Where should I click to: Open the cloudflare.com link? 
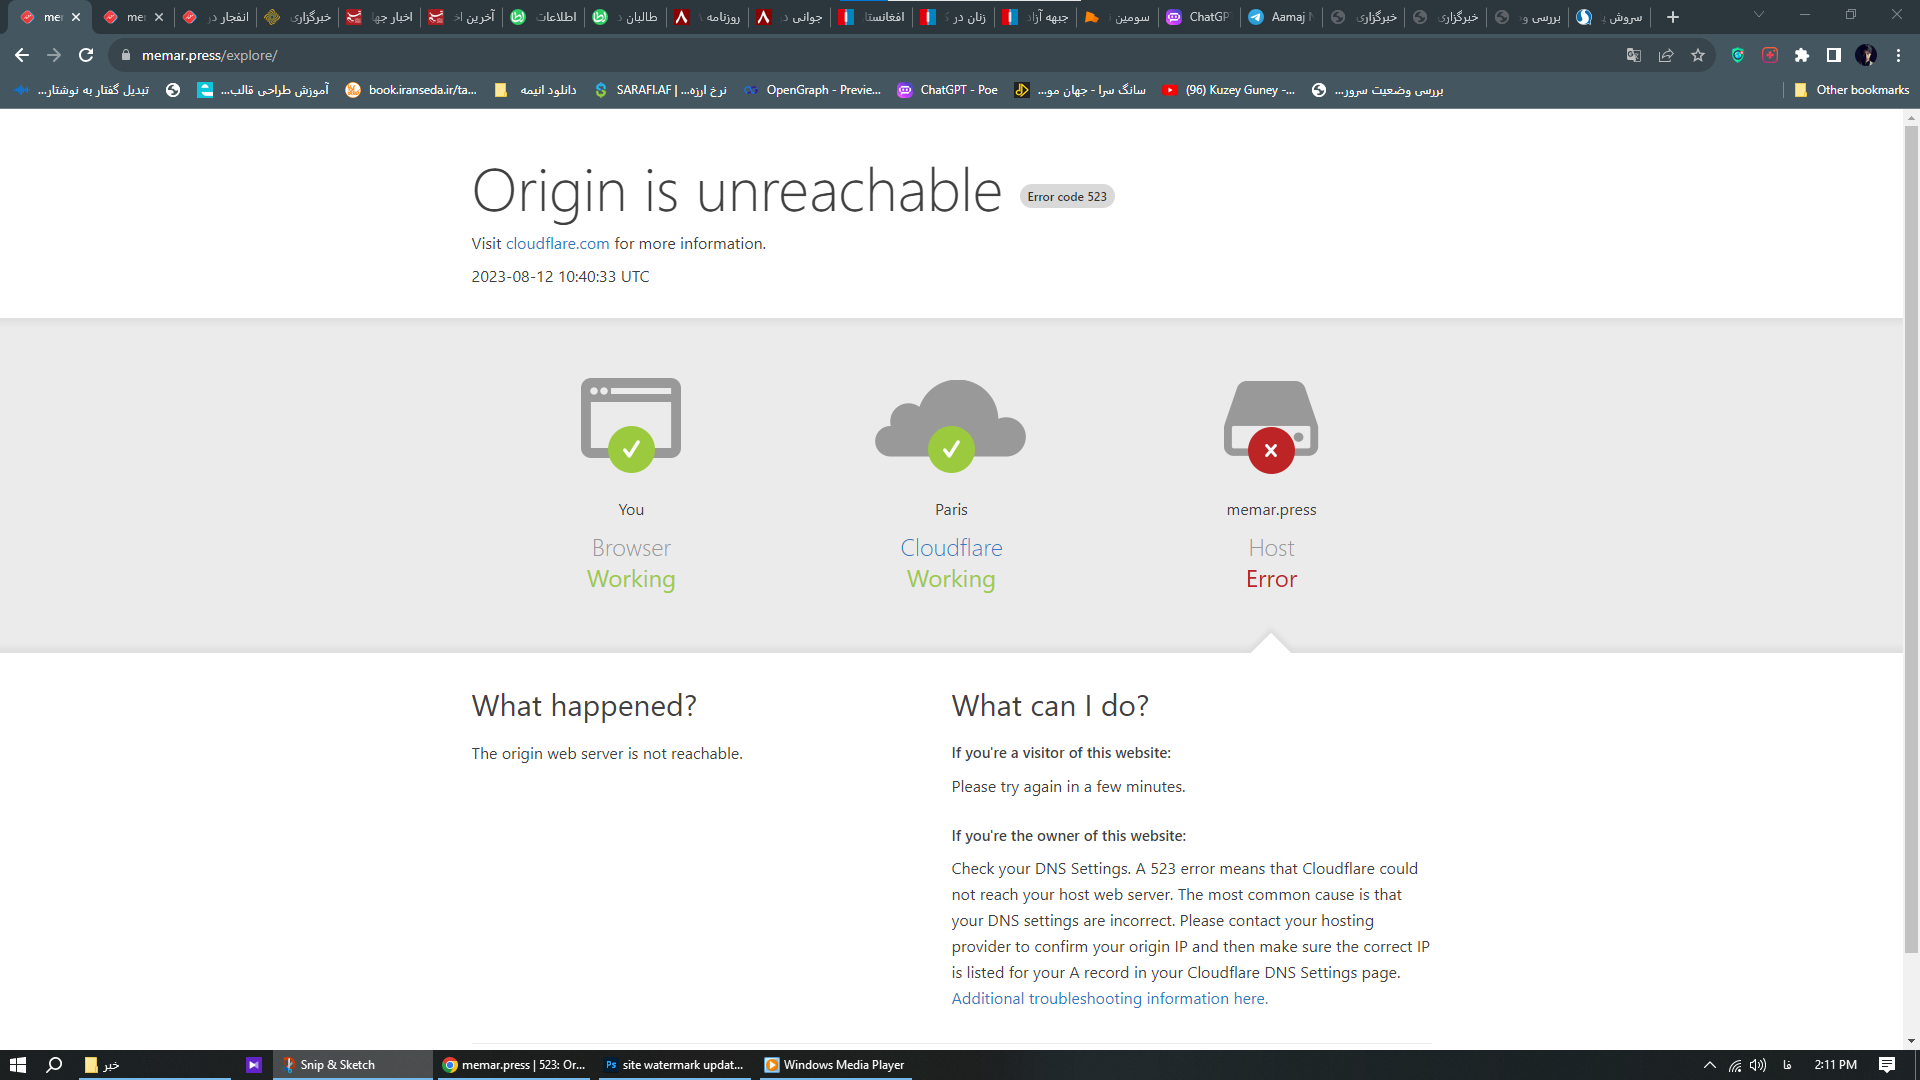(557, 243)
